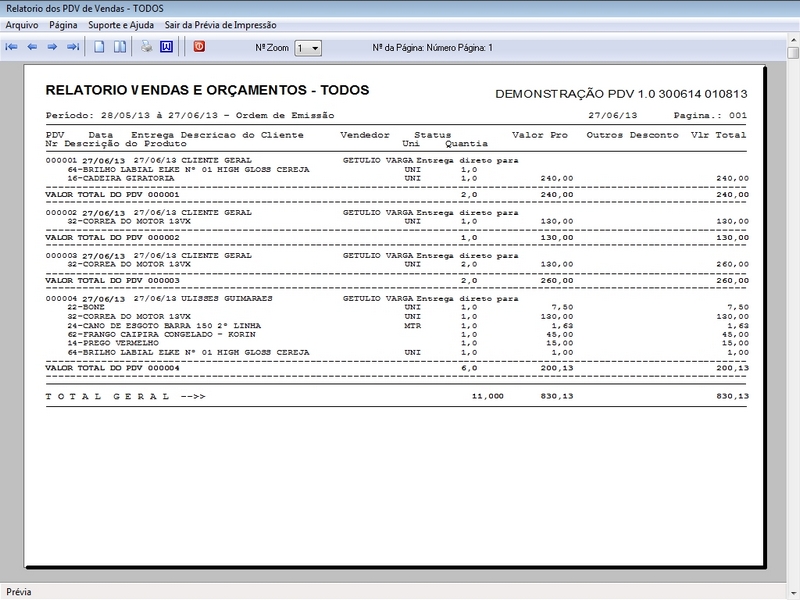
Task: Go to the previous page arrow
Action: [32, 47]
